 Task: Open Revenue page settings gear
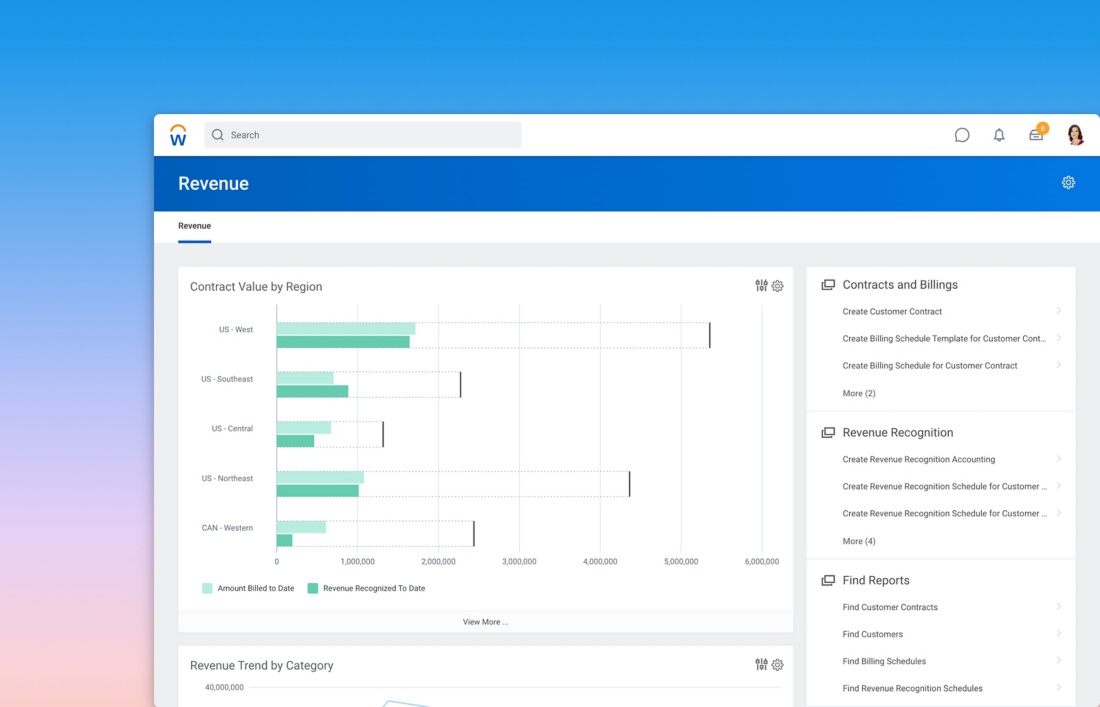[x=1068, y=183]
